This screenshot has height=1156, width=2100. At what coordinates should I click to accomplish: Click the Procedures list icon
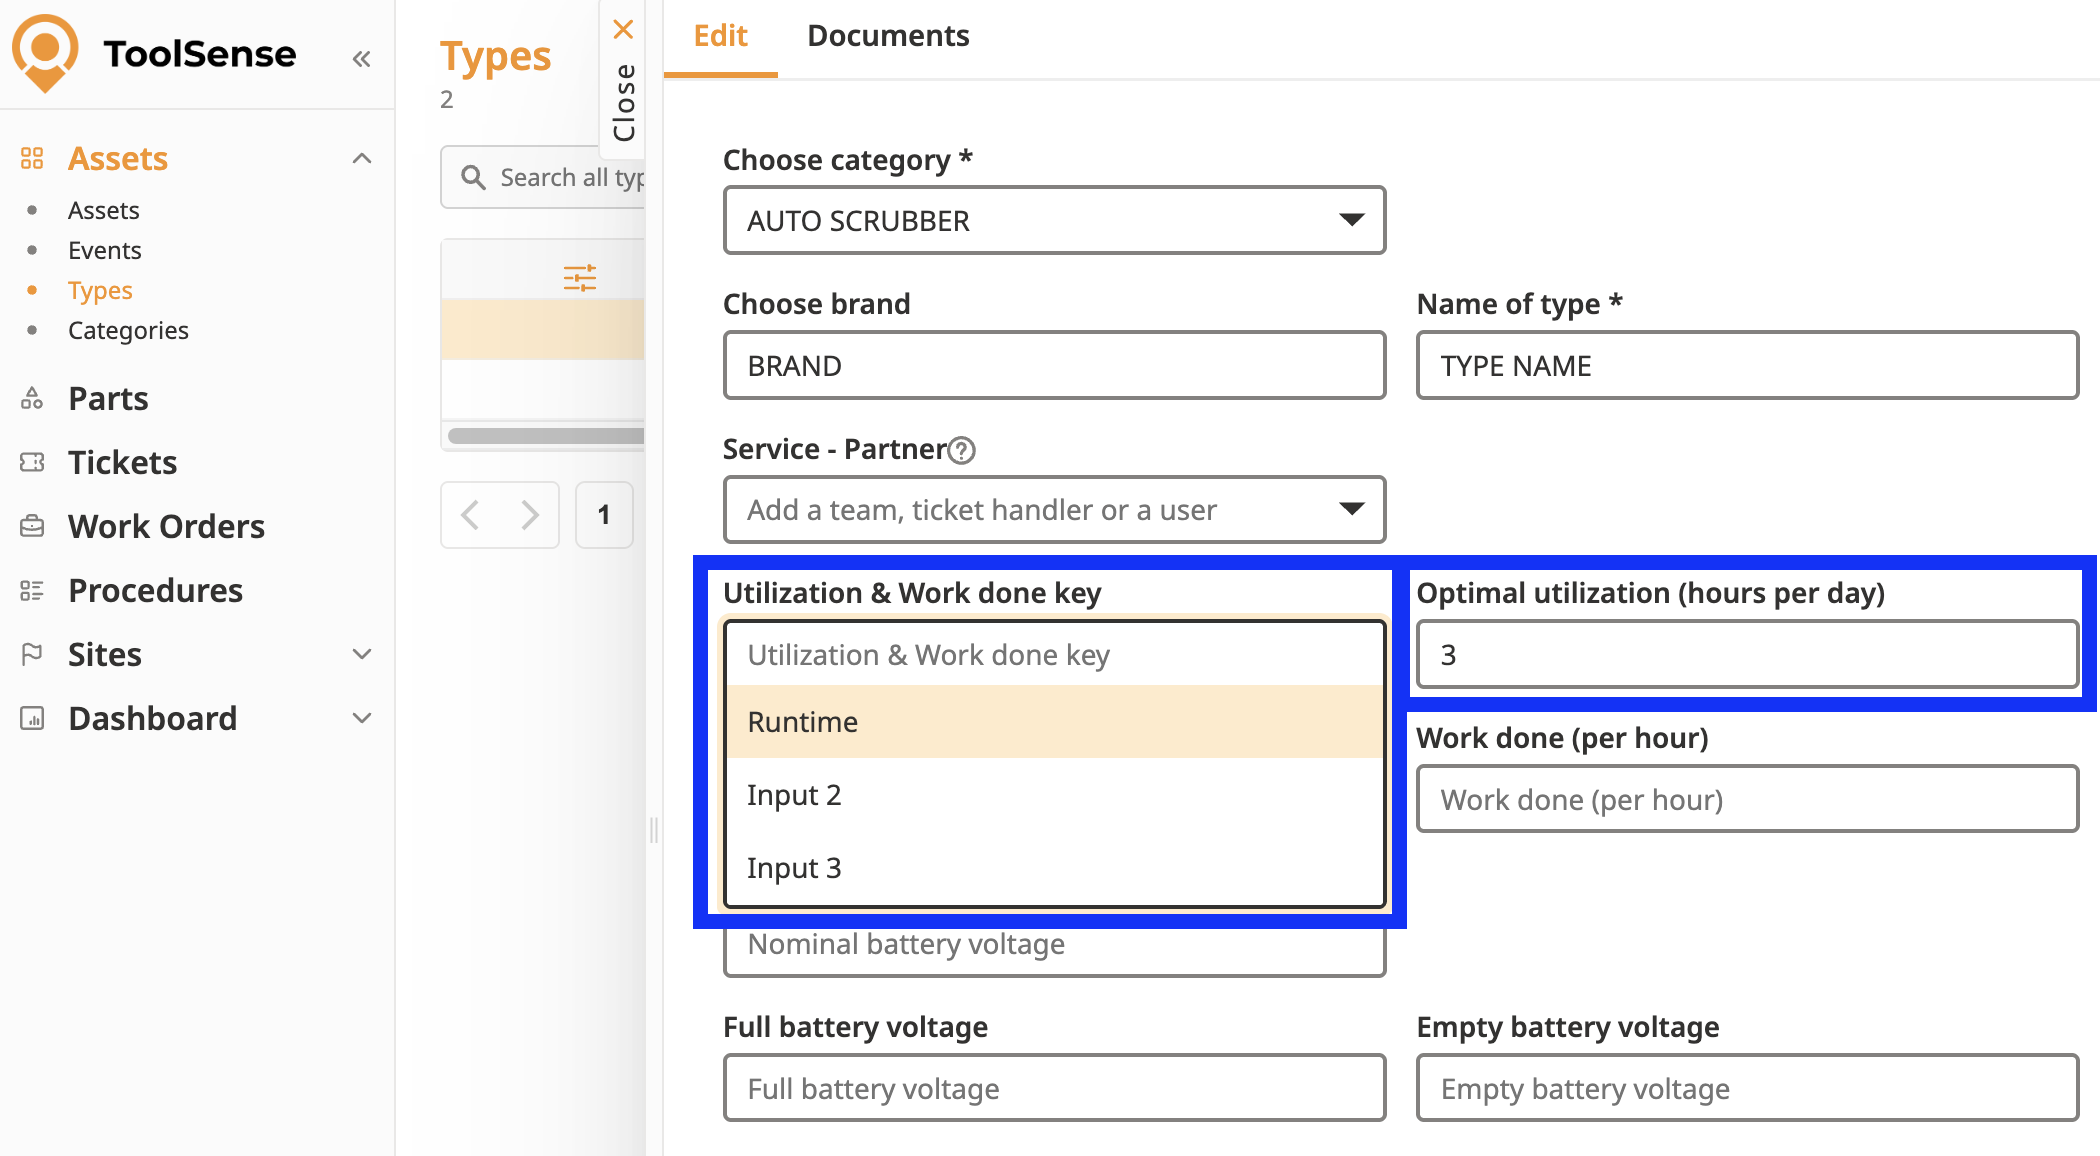point(32,591)
